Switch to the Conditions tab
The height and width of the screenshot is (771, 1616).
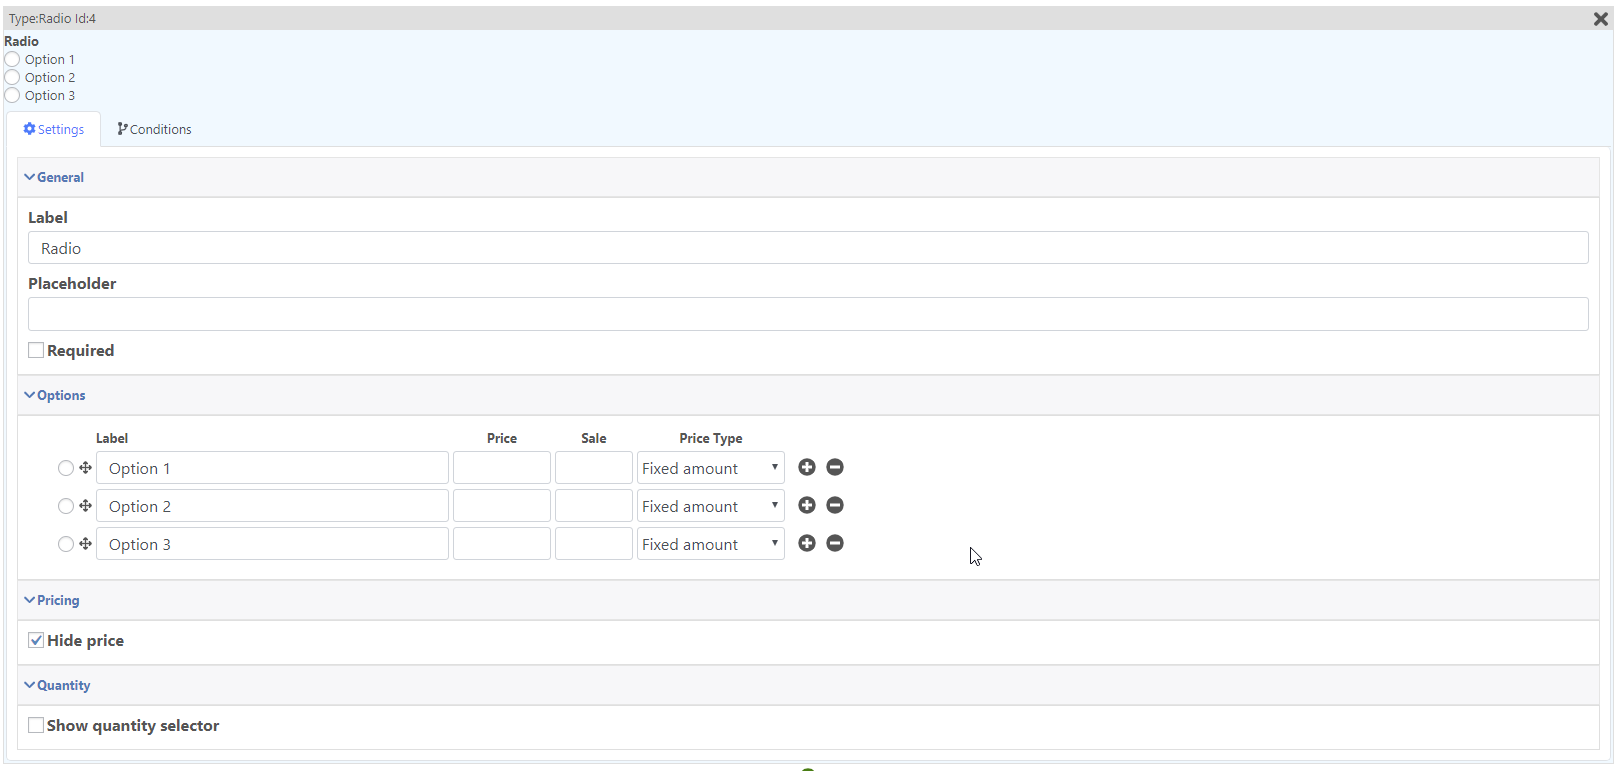[154, 129]
